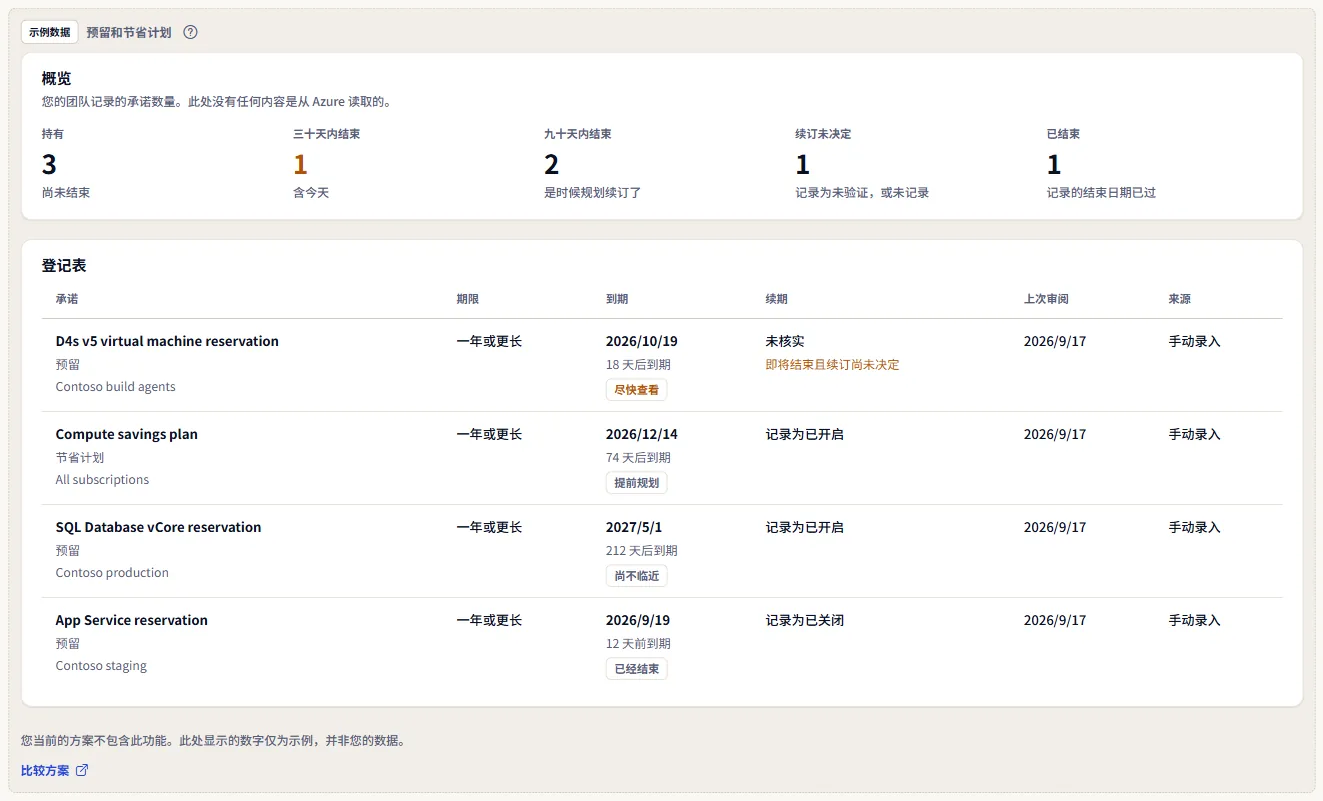1323x801 pixels.
Task: Click the 提前规划 status badge
Action: pyautogui.click(x=636, y=483)
